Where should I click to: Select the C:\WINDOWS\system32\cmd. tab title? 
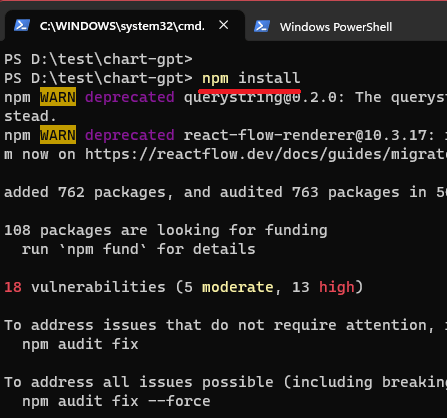click(122, 26)
